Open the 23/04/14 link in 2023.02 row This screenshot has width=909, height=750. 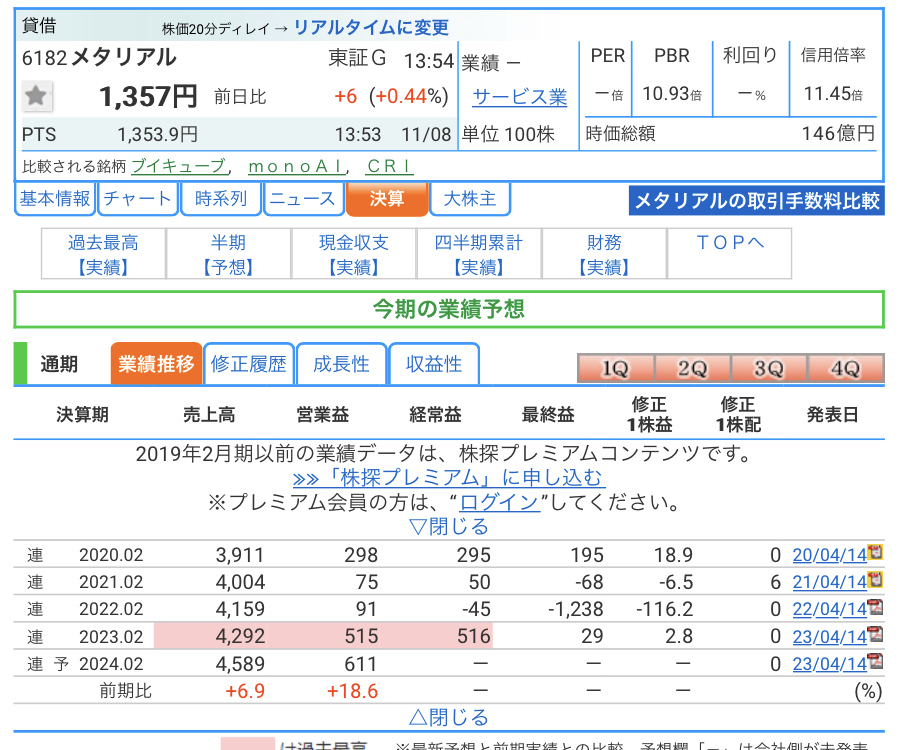click(x=830, y=636)
